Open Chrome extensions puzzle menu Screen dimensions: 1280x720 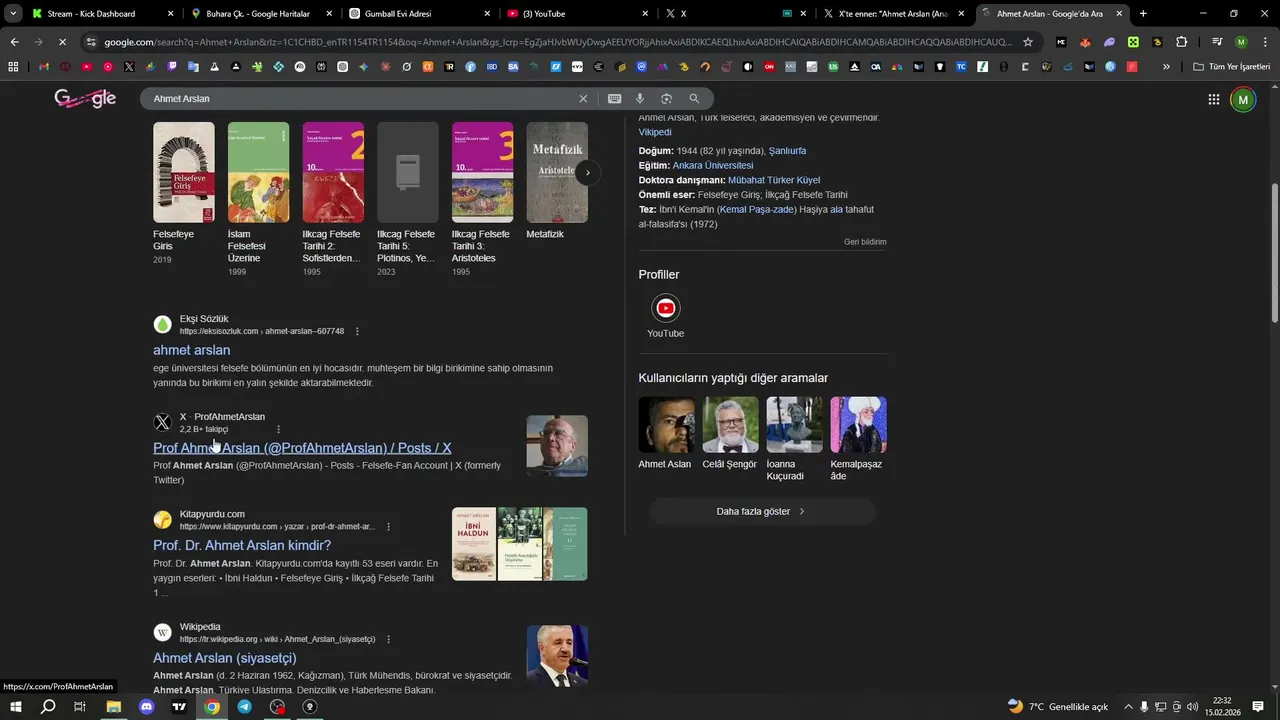(1181, 42)
